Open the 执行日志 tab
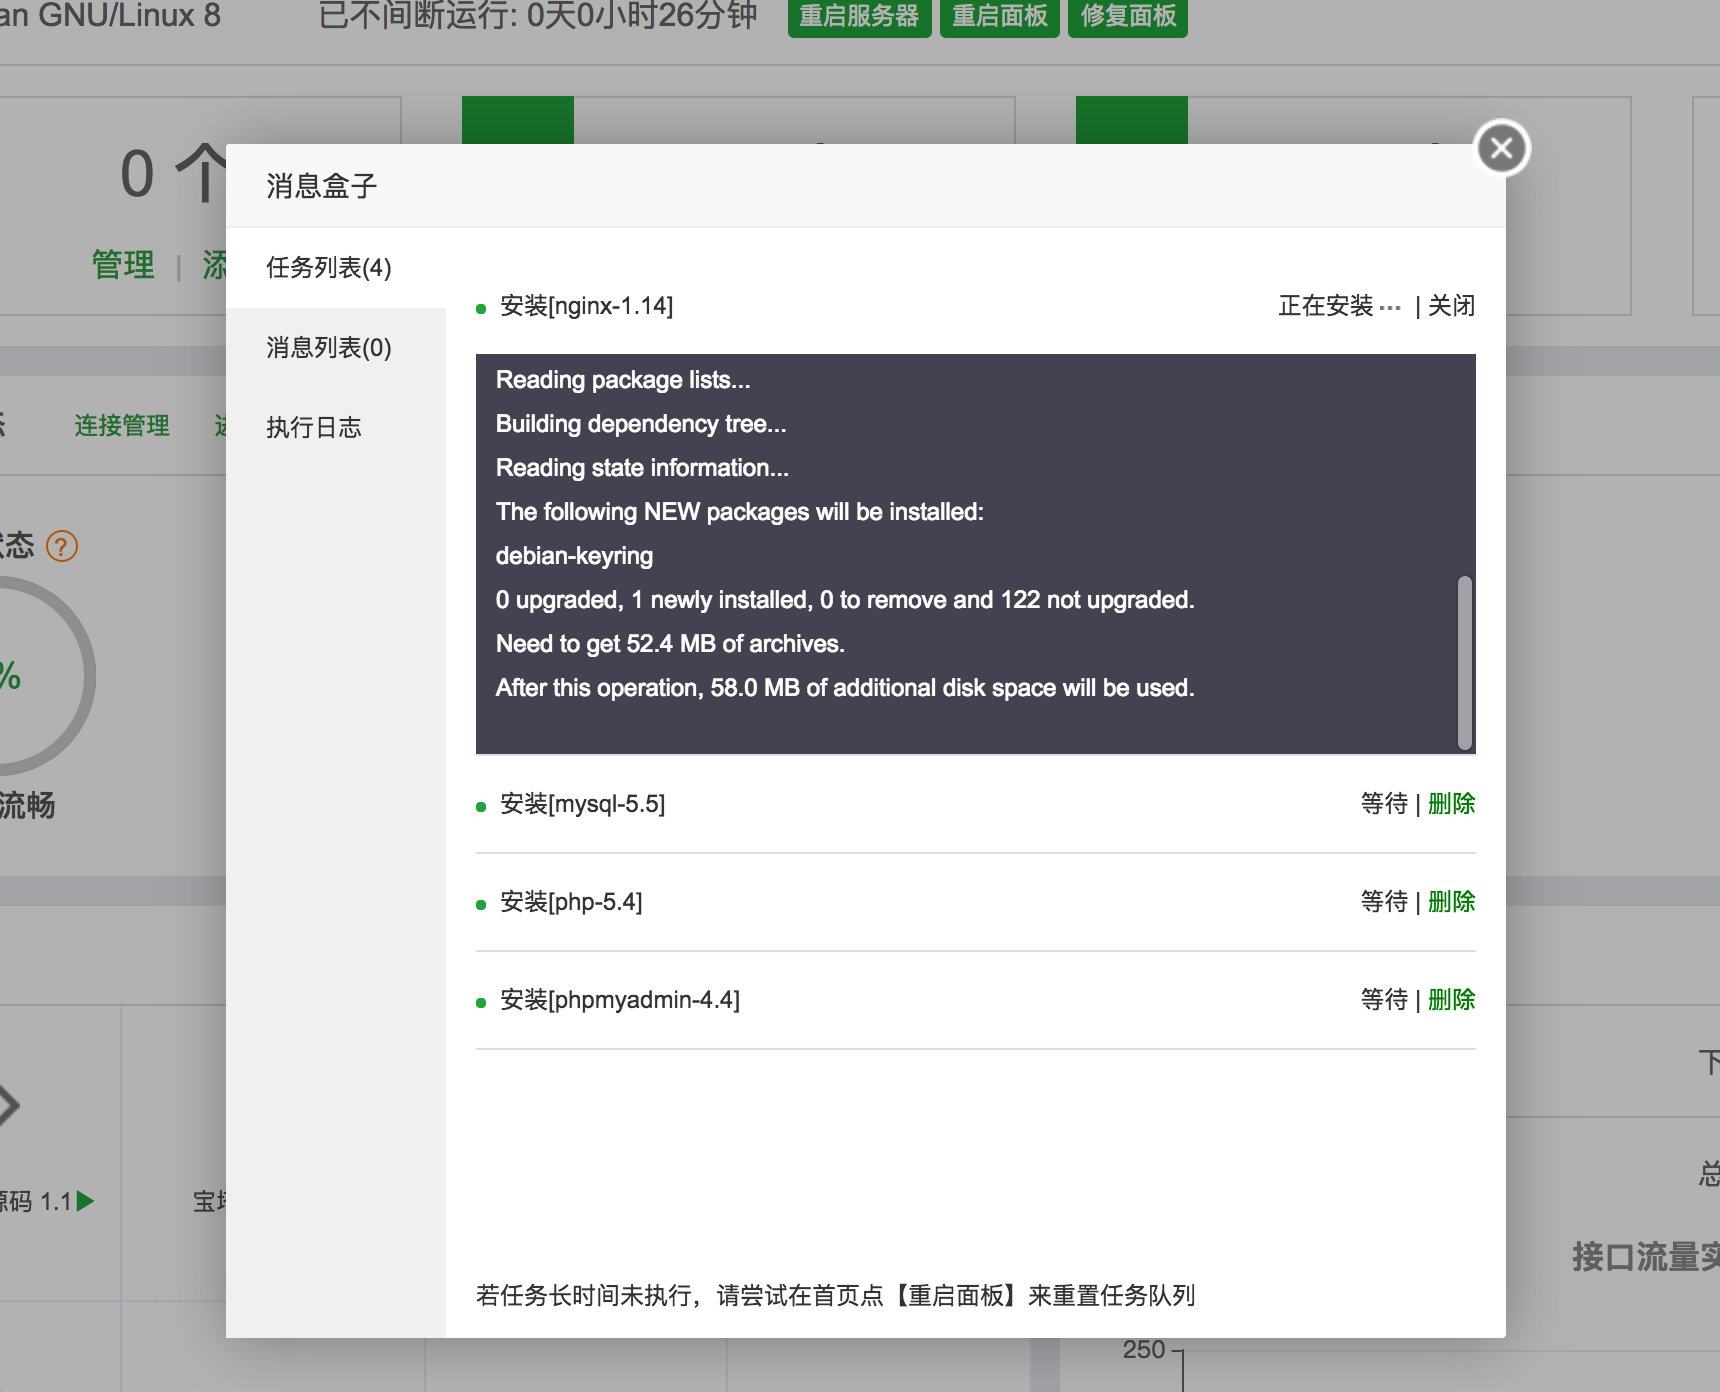Screen dimensions: 1720x1392 tap(336, 428)
